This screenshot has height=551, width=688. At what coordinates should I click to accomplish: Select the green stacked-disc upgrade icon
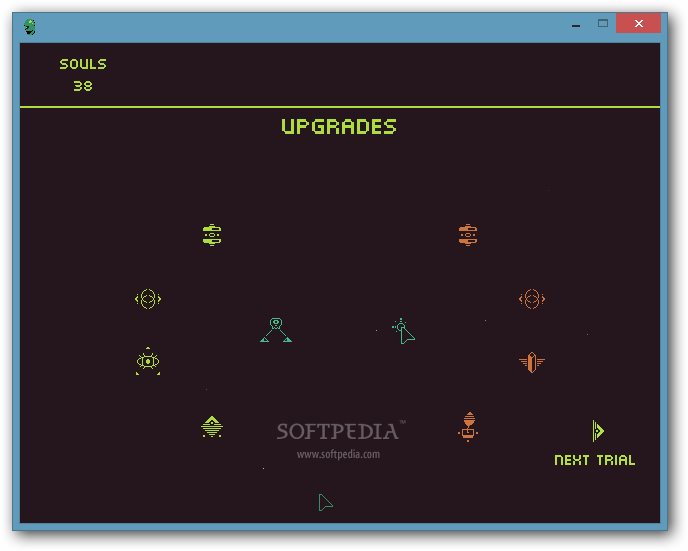click(212, 235)
